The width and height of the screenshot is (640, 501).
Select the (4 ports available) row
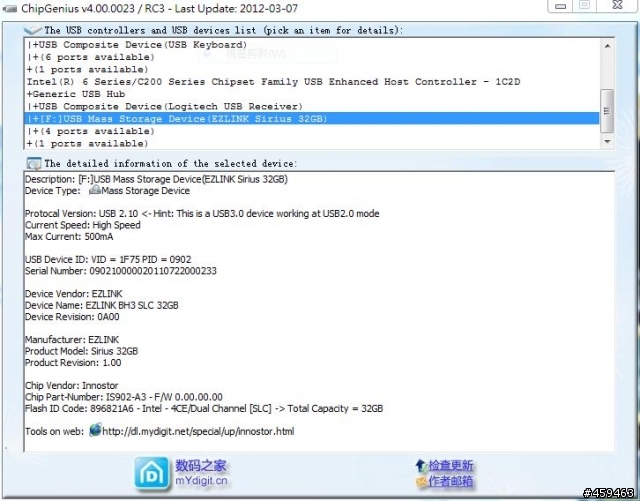click(x=311, y=131)
